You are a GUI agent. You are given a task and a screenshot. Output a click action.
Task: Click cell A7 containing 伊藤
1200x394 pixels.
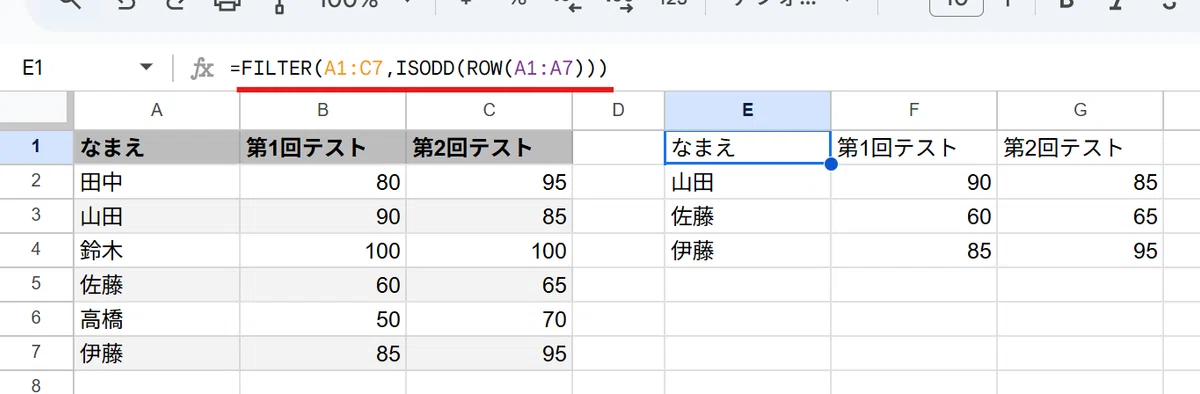156,352
